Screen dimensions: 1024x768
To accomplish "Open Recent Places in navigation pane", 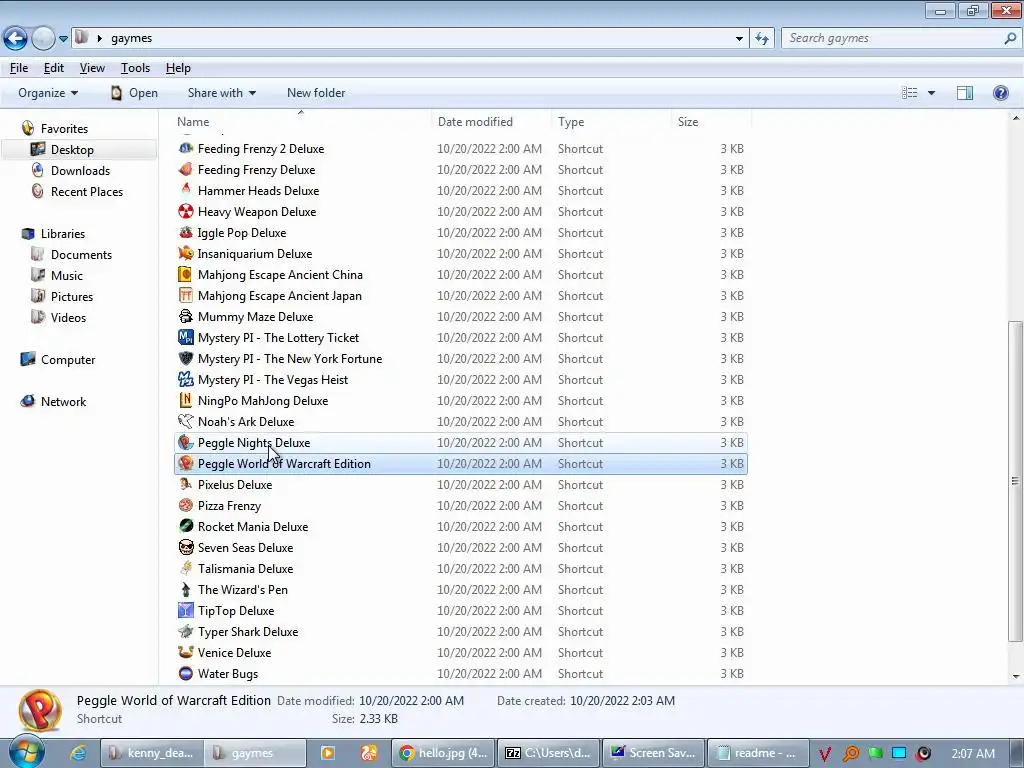I will (x=87, y=191).
